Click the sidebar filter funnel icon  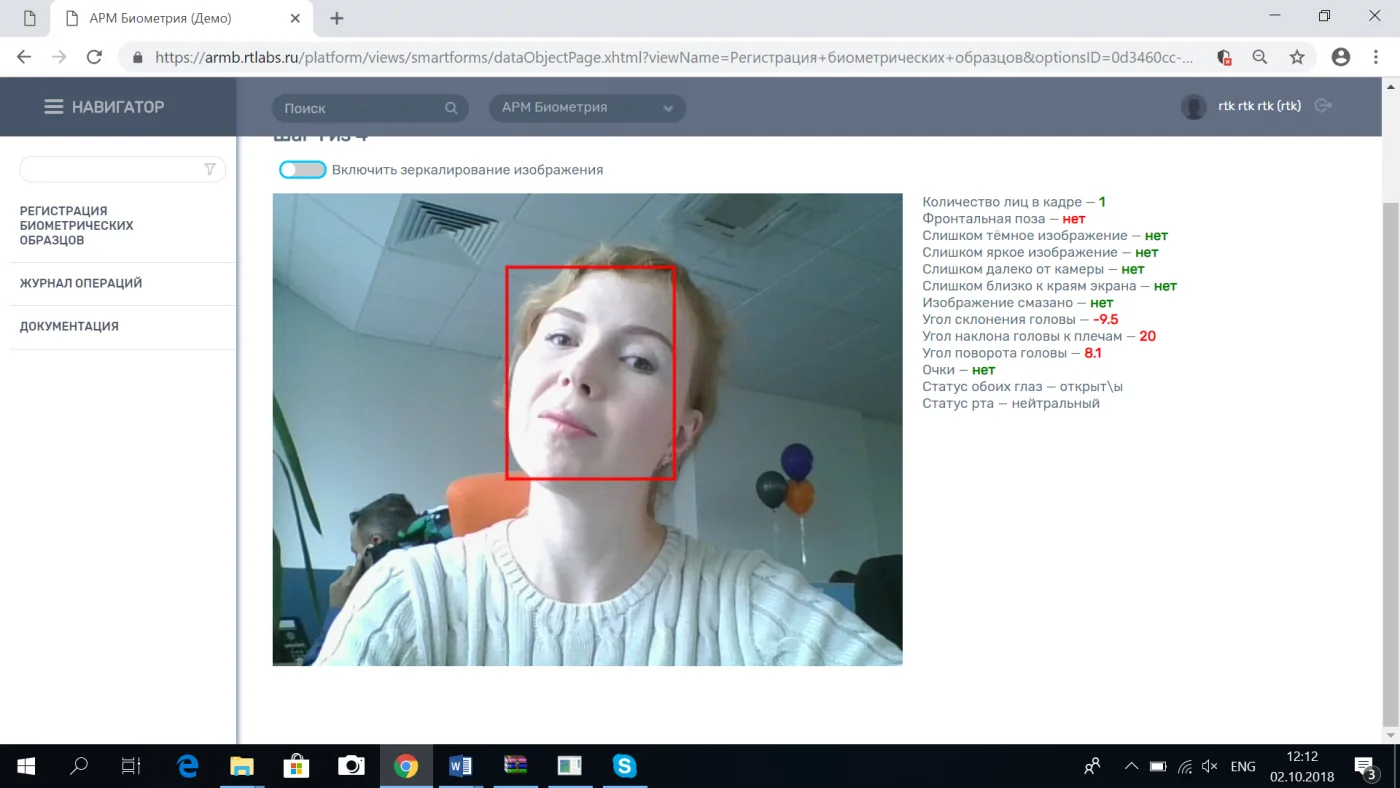210,169
